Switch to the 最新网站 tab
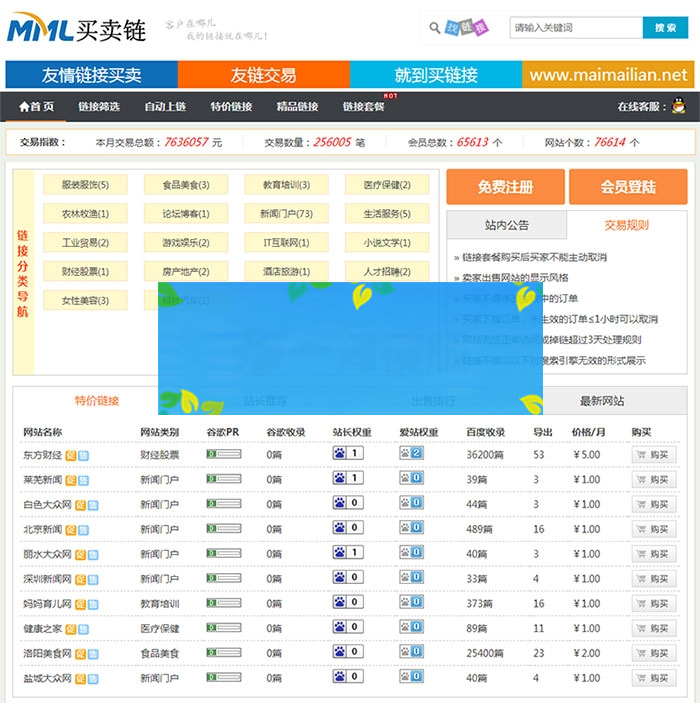 click(x=602, y=401)
